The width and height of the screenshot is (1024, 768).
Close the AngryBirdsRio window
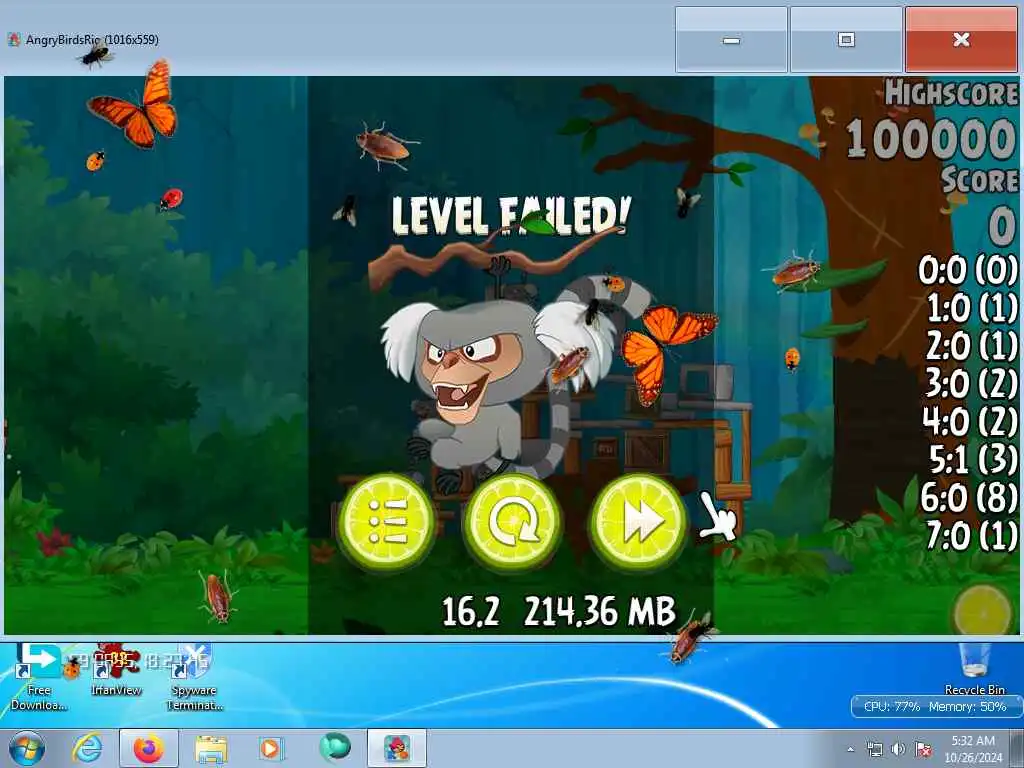(961, 40)
